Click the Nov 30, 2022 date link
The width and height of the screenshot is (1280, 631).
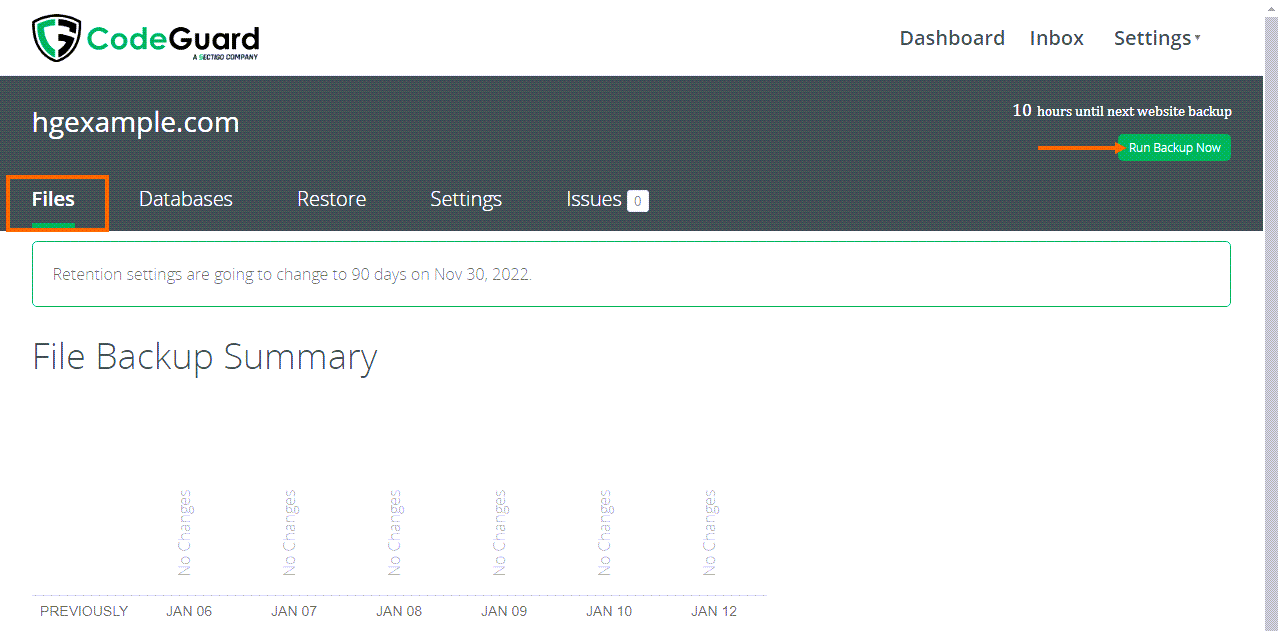(481, 274)
